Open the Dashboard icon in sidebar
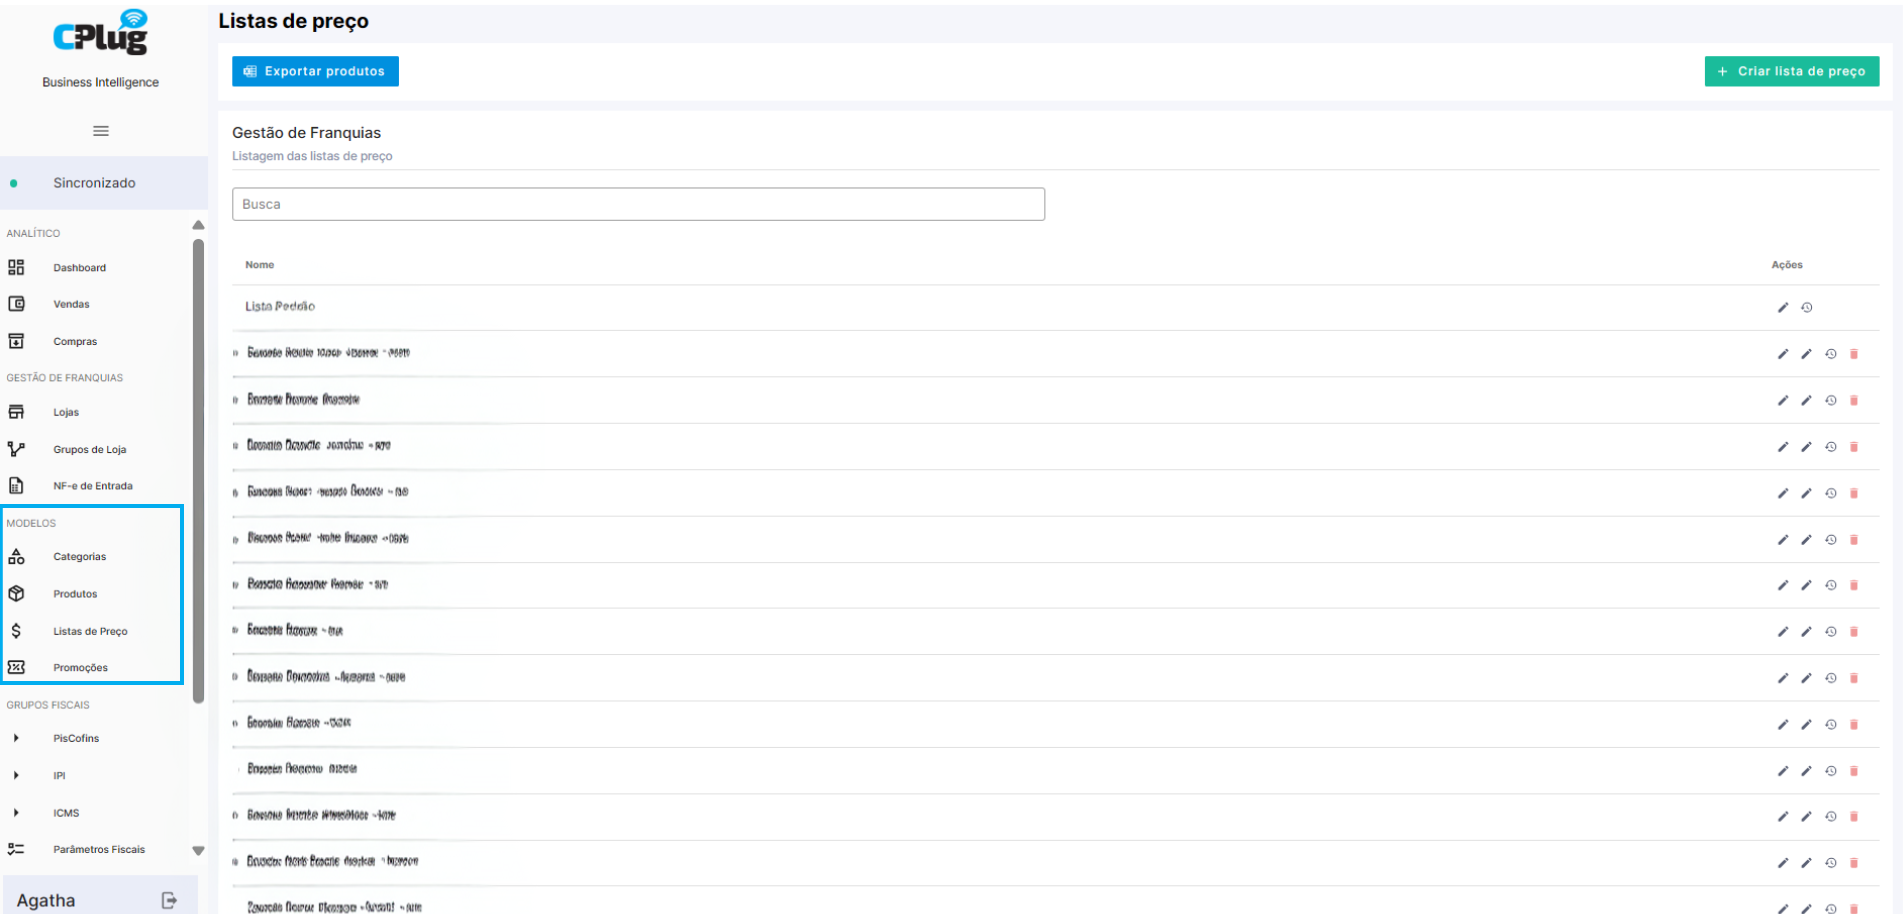This screenshot has height=914, width=1903. tap(16, 267)
